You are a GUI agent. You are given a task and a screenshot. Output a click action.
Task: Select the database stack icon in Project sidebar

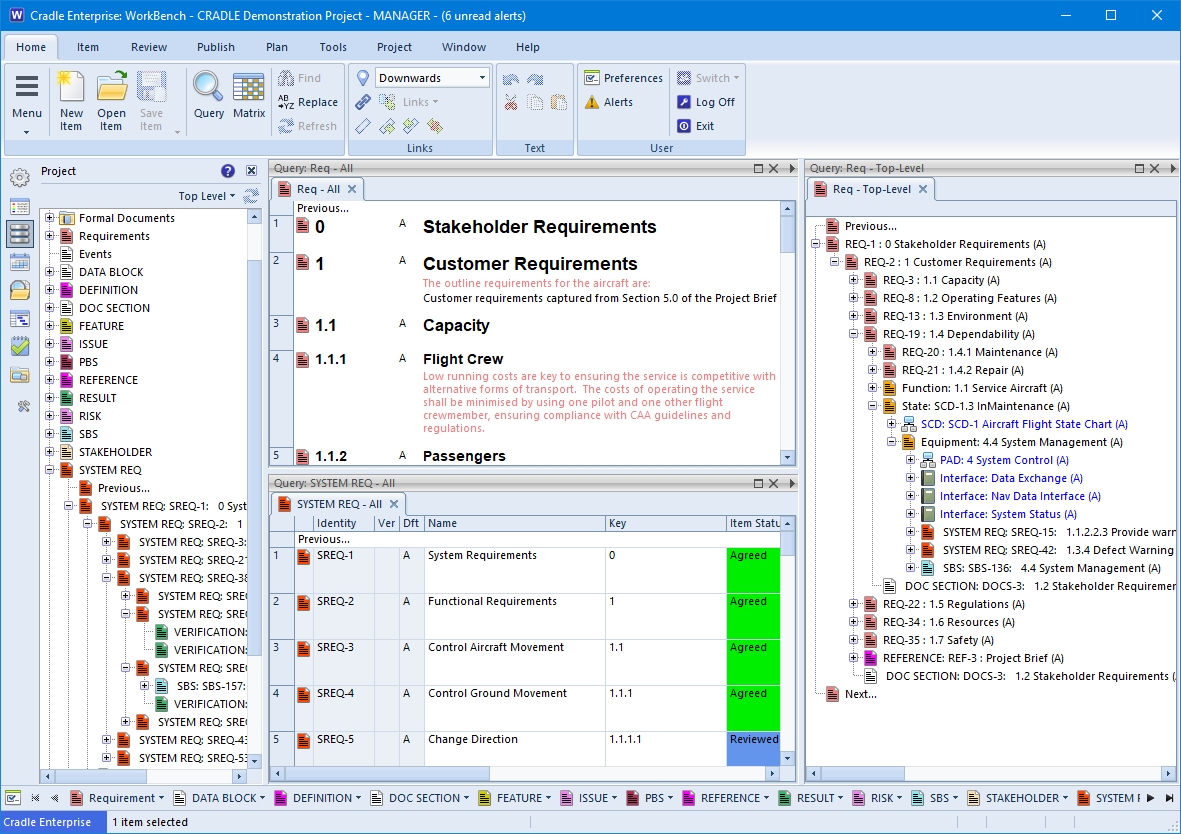coord(20,234)
